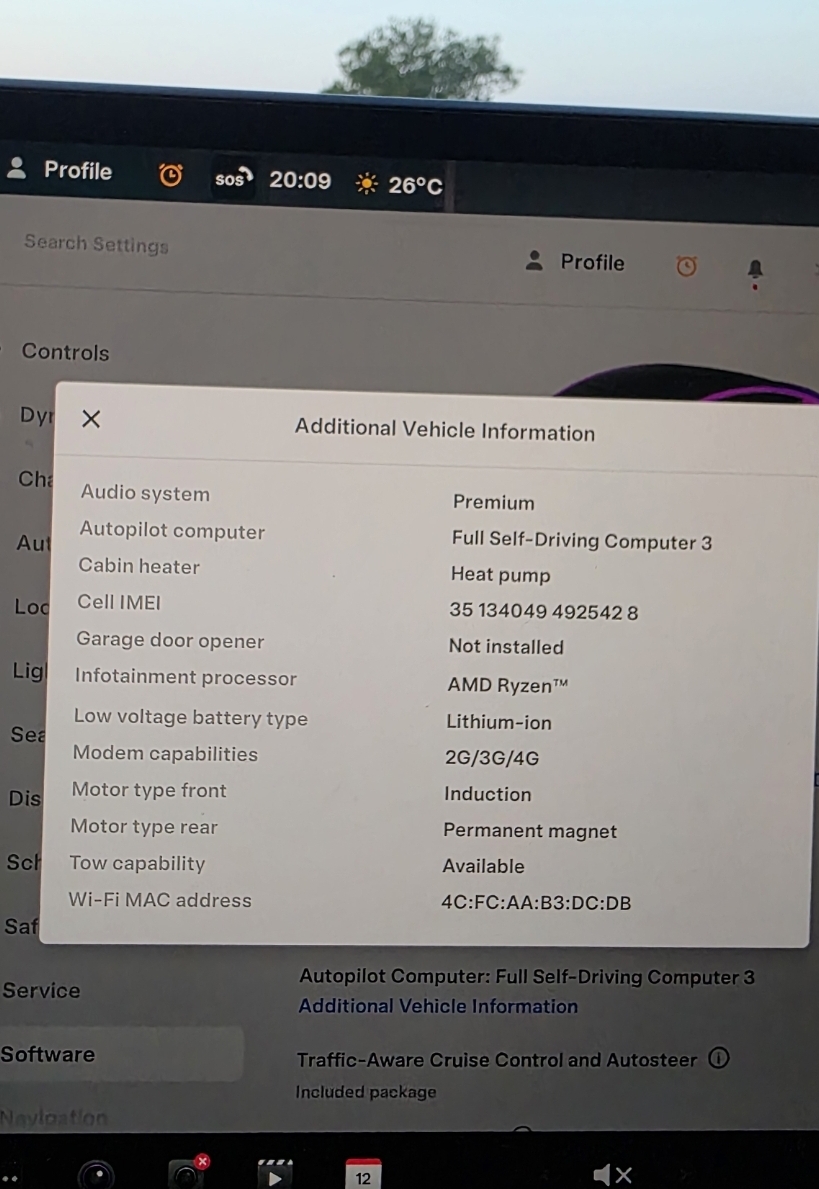Open the Additional Vehicle Information link
The height and width of the screenshot is (1189, 819).
tap(438, 1005)
